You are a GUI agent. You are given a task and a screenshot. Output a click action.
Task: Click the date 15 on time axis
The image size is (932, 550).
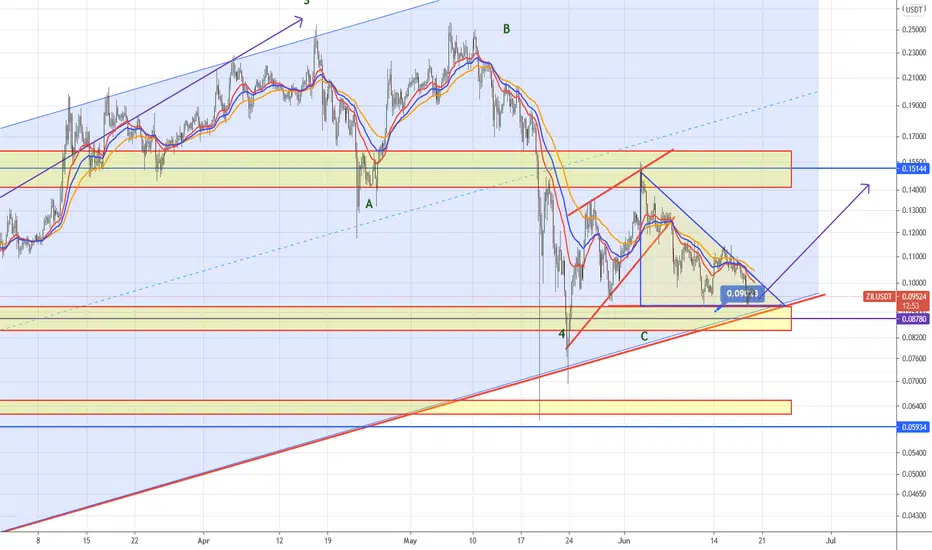tap(86, 541)
